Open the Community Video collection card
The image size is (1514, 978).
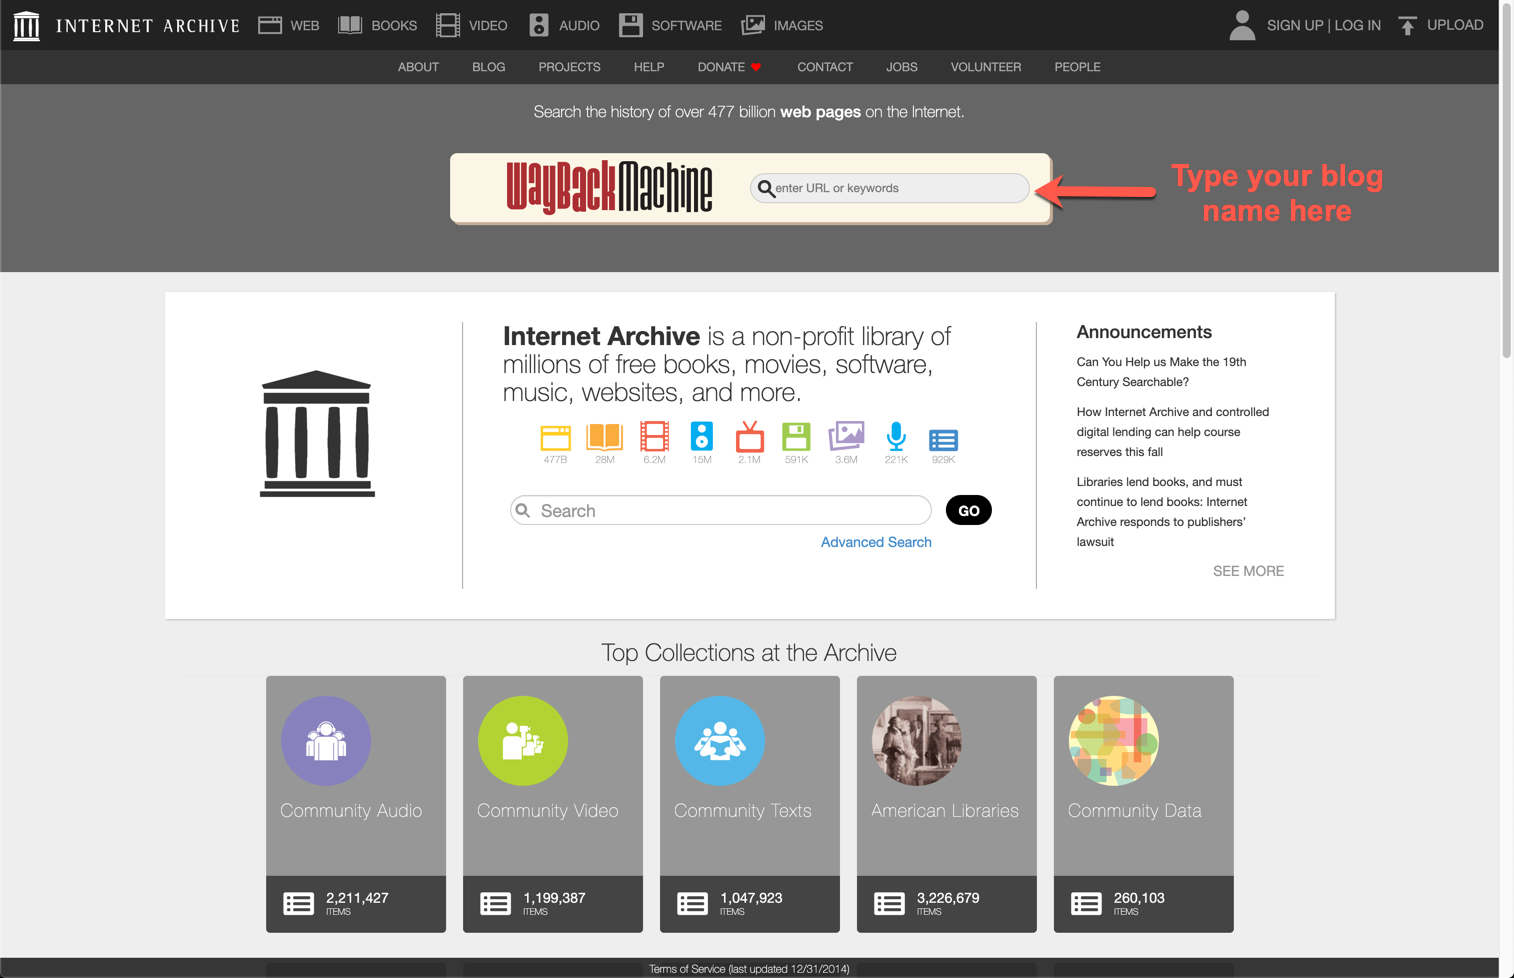[553, 804]
